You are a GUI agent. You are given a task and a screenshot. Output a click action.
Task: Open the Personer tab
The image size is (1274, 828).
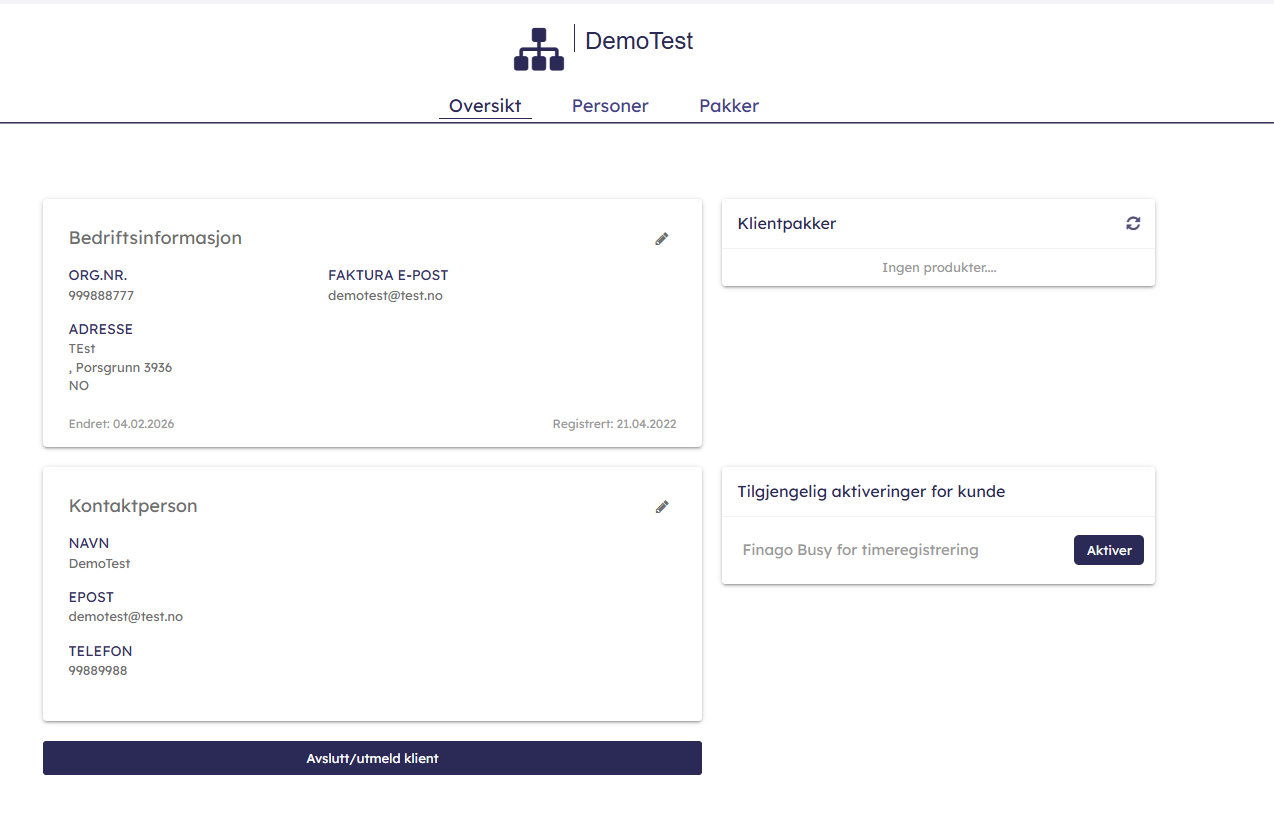[610, 106]
